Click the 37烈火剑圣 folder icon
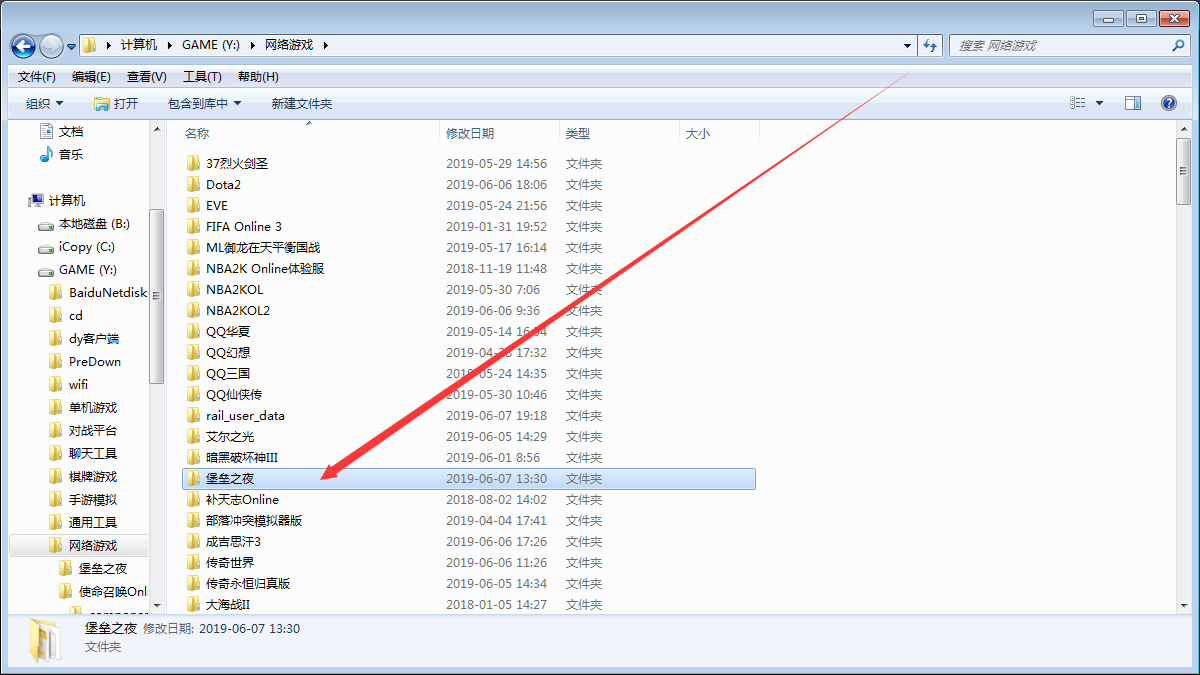The height and width of the screenshot is (675, 1200). (194, 163)
